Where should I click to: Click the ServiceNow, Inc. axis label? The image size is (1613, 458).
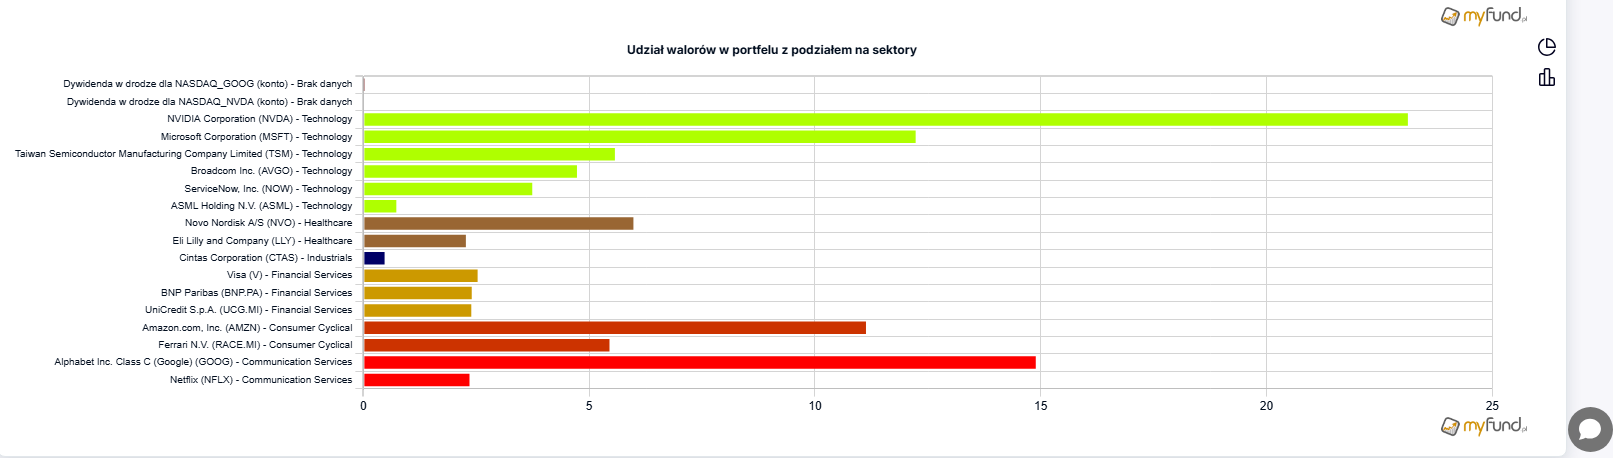coord(268,189)
